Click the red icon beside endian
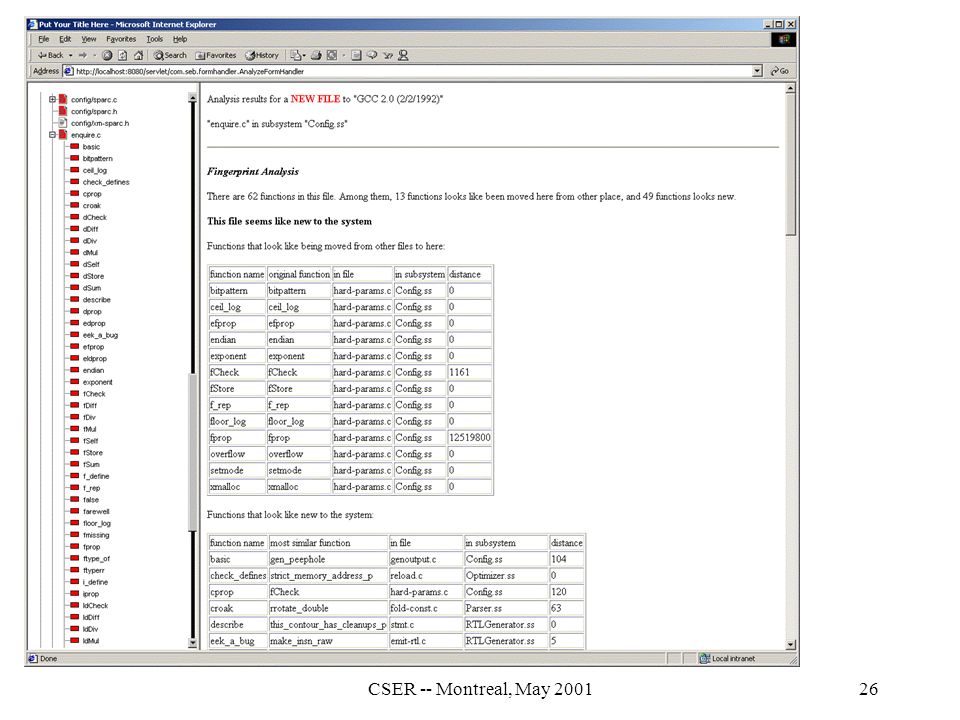 coord(75,370)
